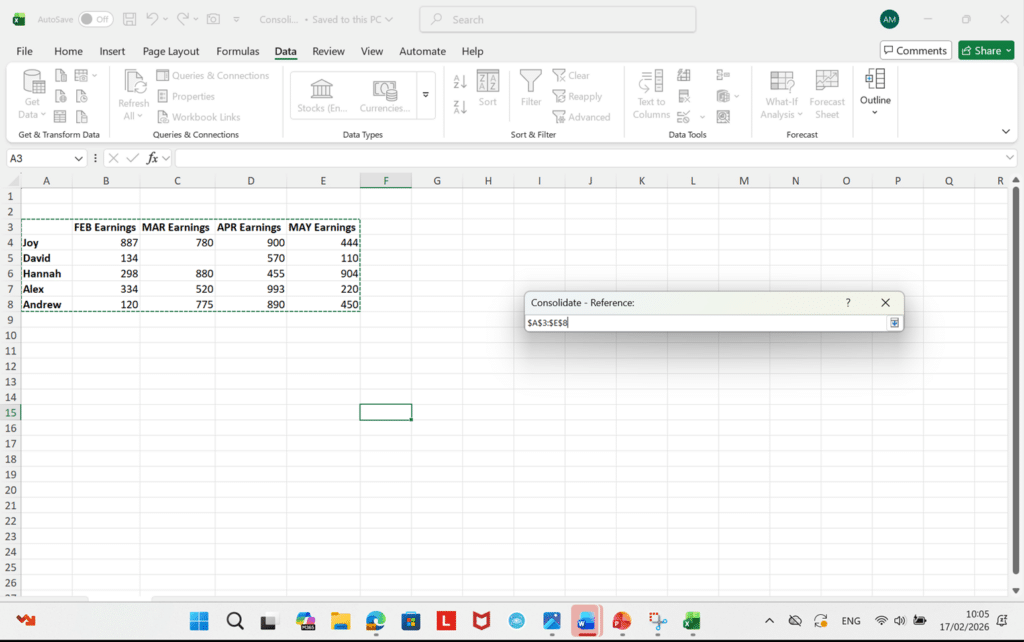Collapse the ribbon with the chevron
The height and width of the screenshot is (642, 1024).
click(1006, 131)
